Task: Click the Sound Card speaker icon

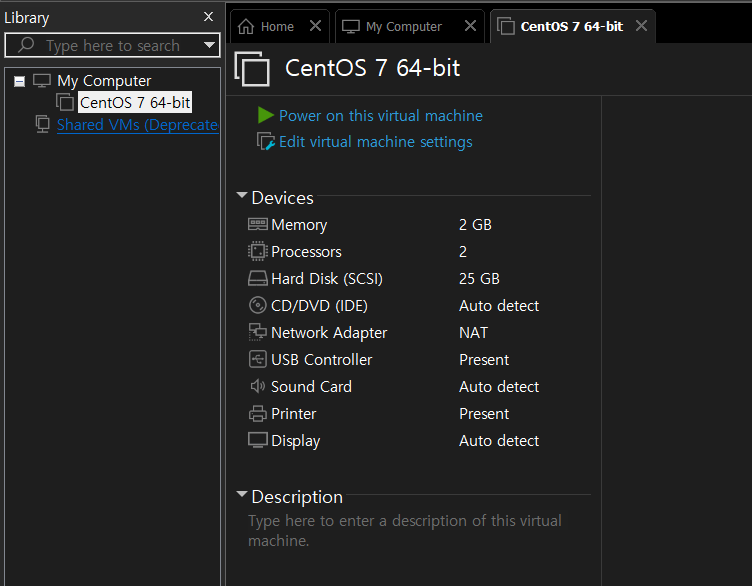Action: [258, 386]
